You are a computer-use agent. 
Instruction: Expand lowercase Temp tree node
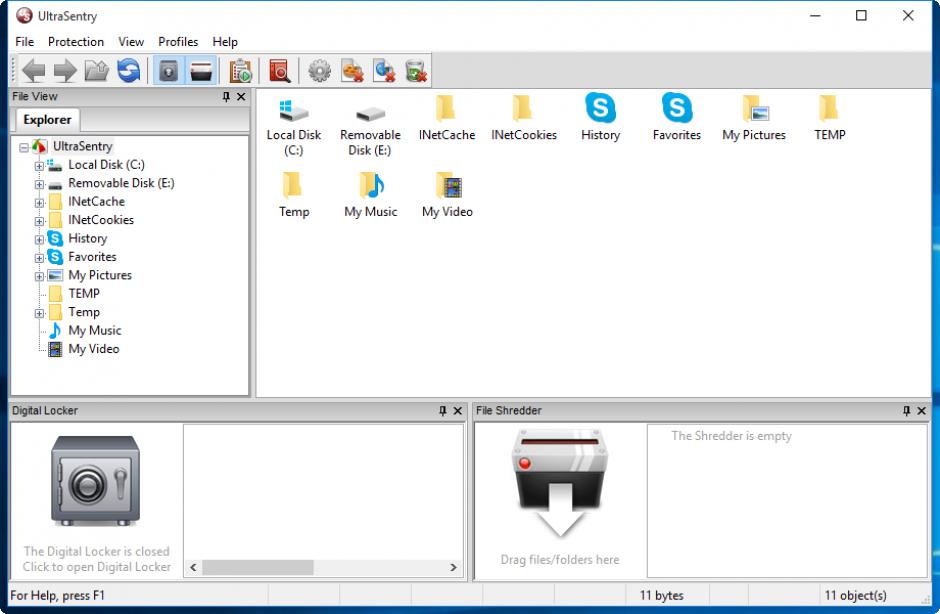(x=39, y=313)
